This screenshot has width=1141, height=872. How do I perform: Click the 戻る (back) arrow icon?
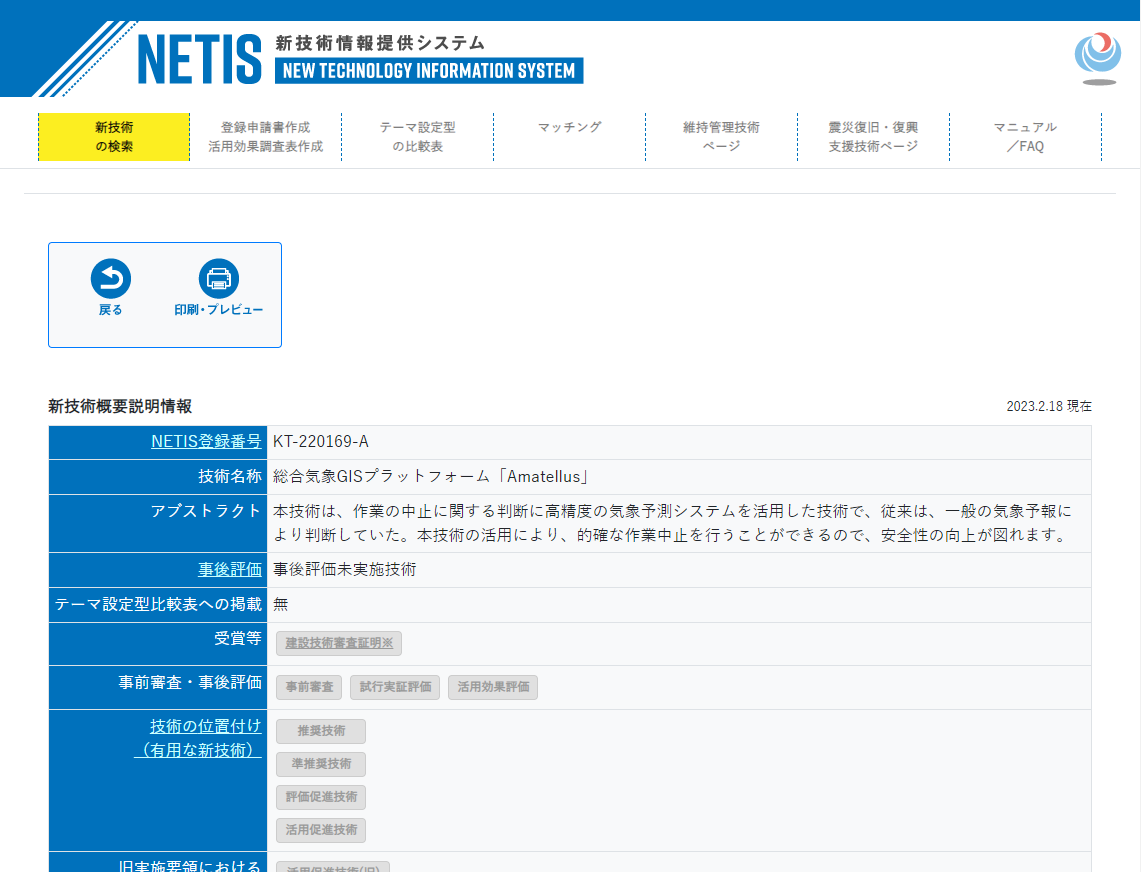[110, 279]
